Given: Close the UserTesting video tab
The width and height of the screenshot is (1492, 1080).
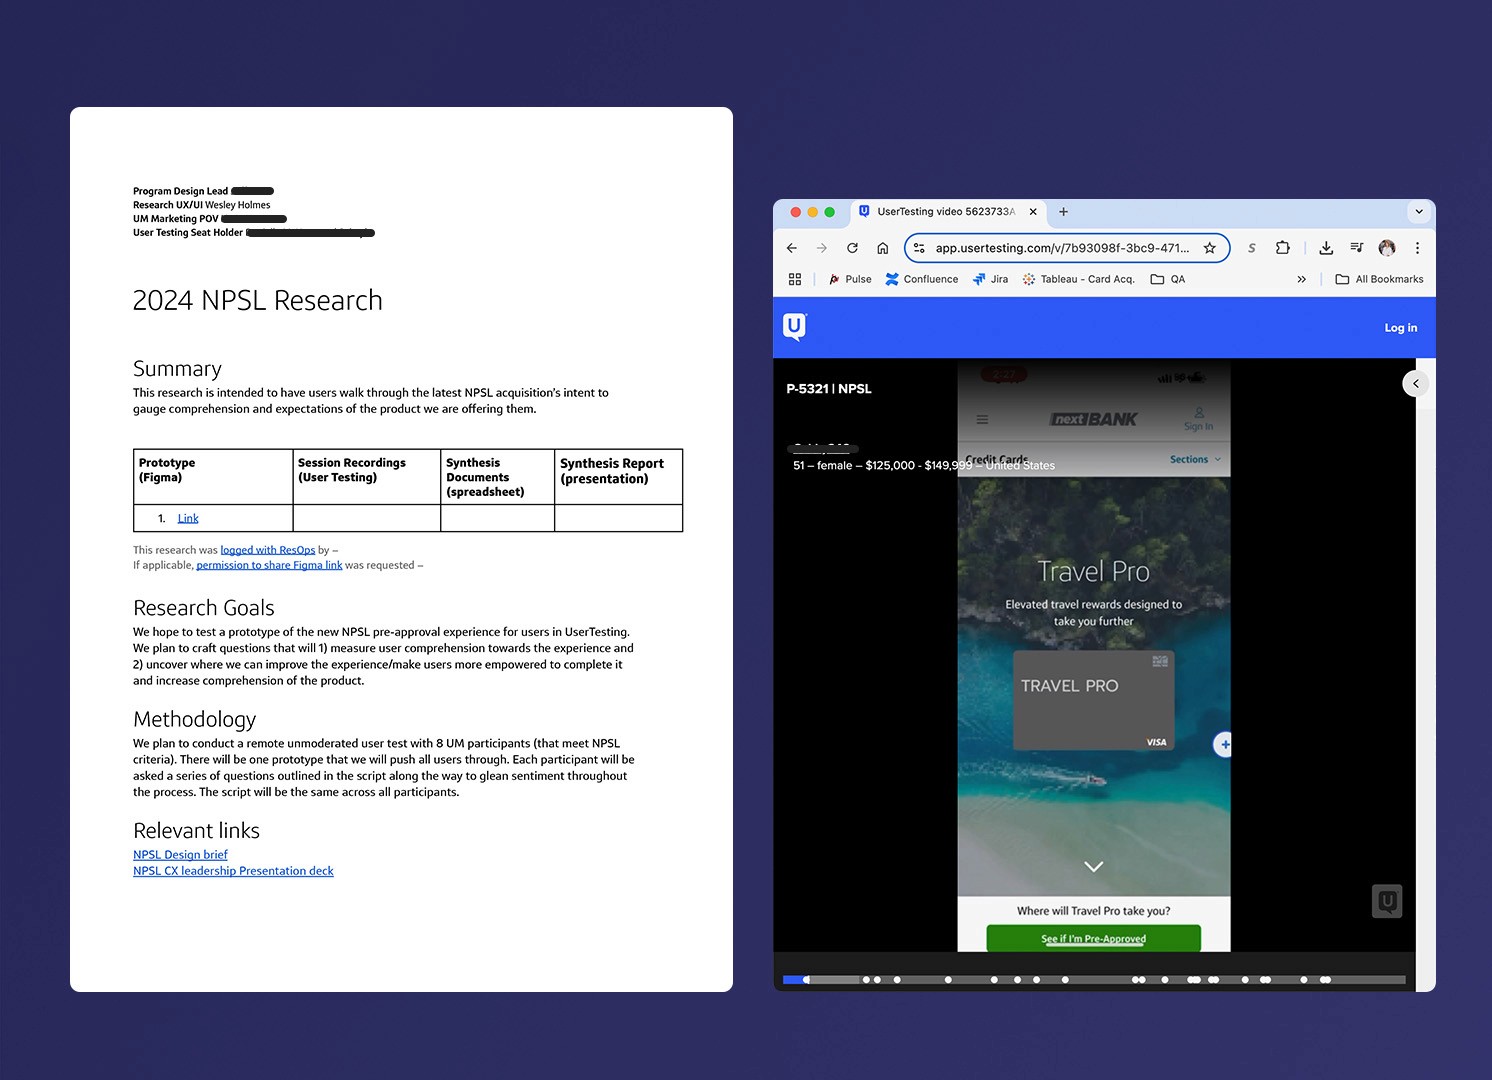Looking at the screenshot, I should (1033, 212).
